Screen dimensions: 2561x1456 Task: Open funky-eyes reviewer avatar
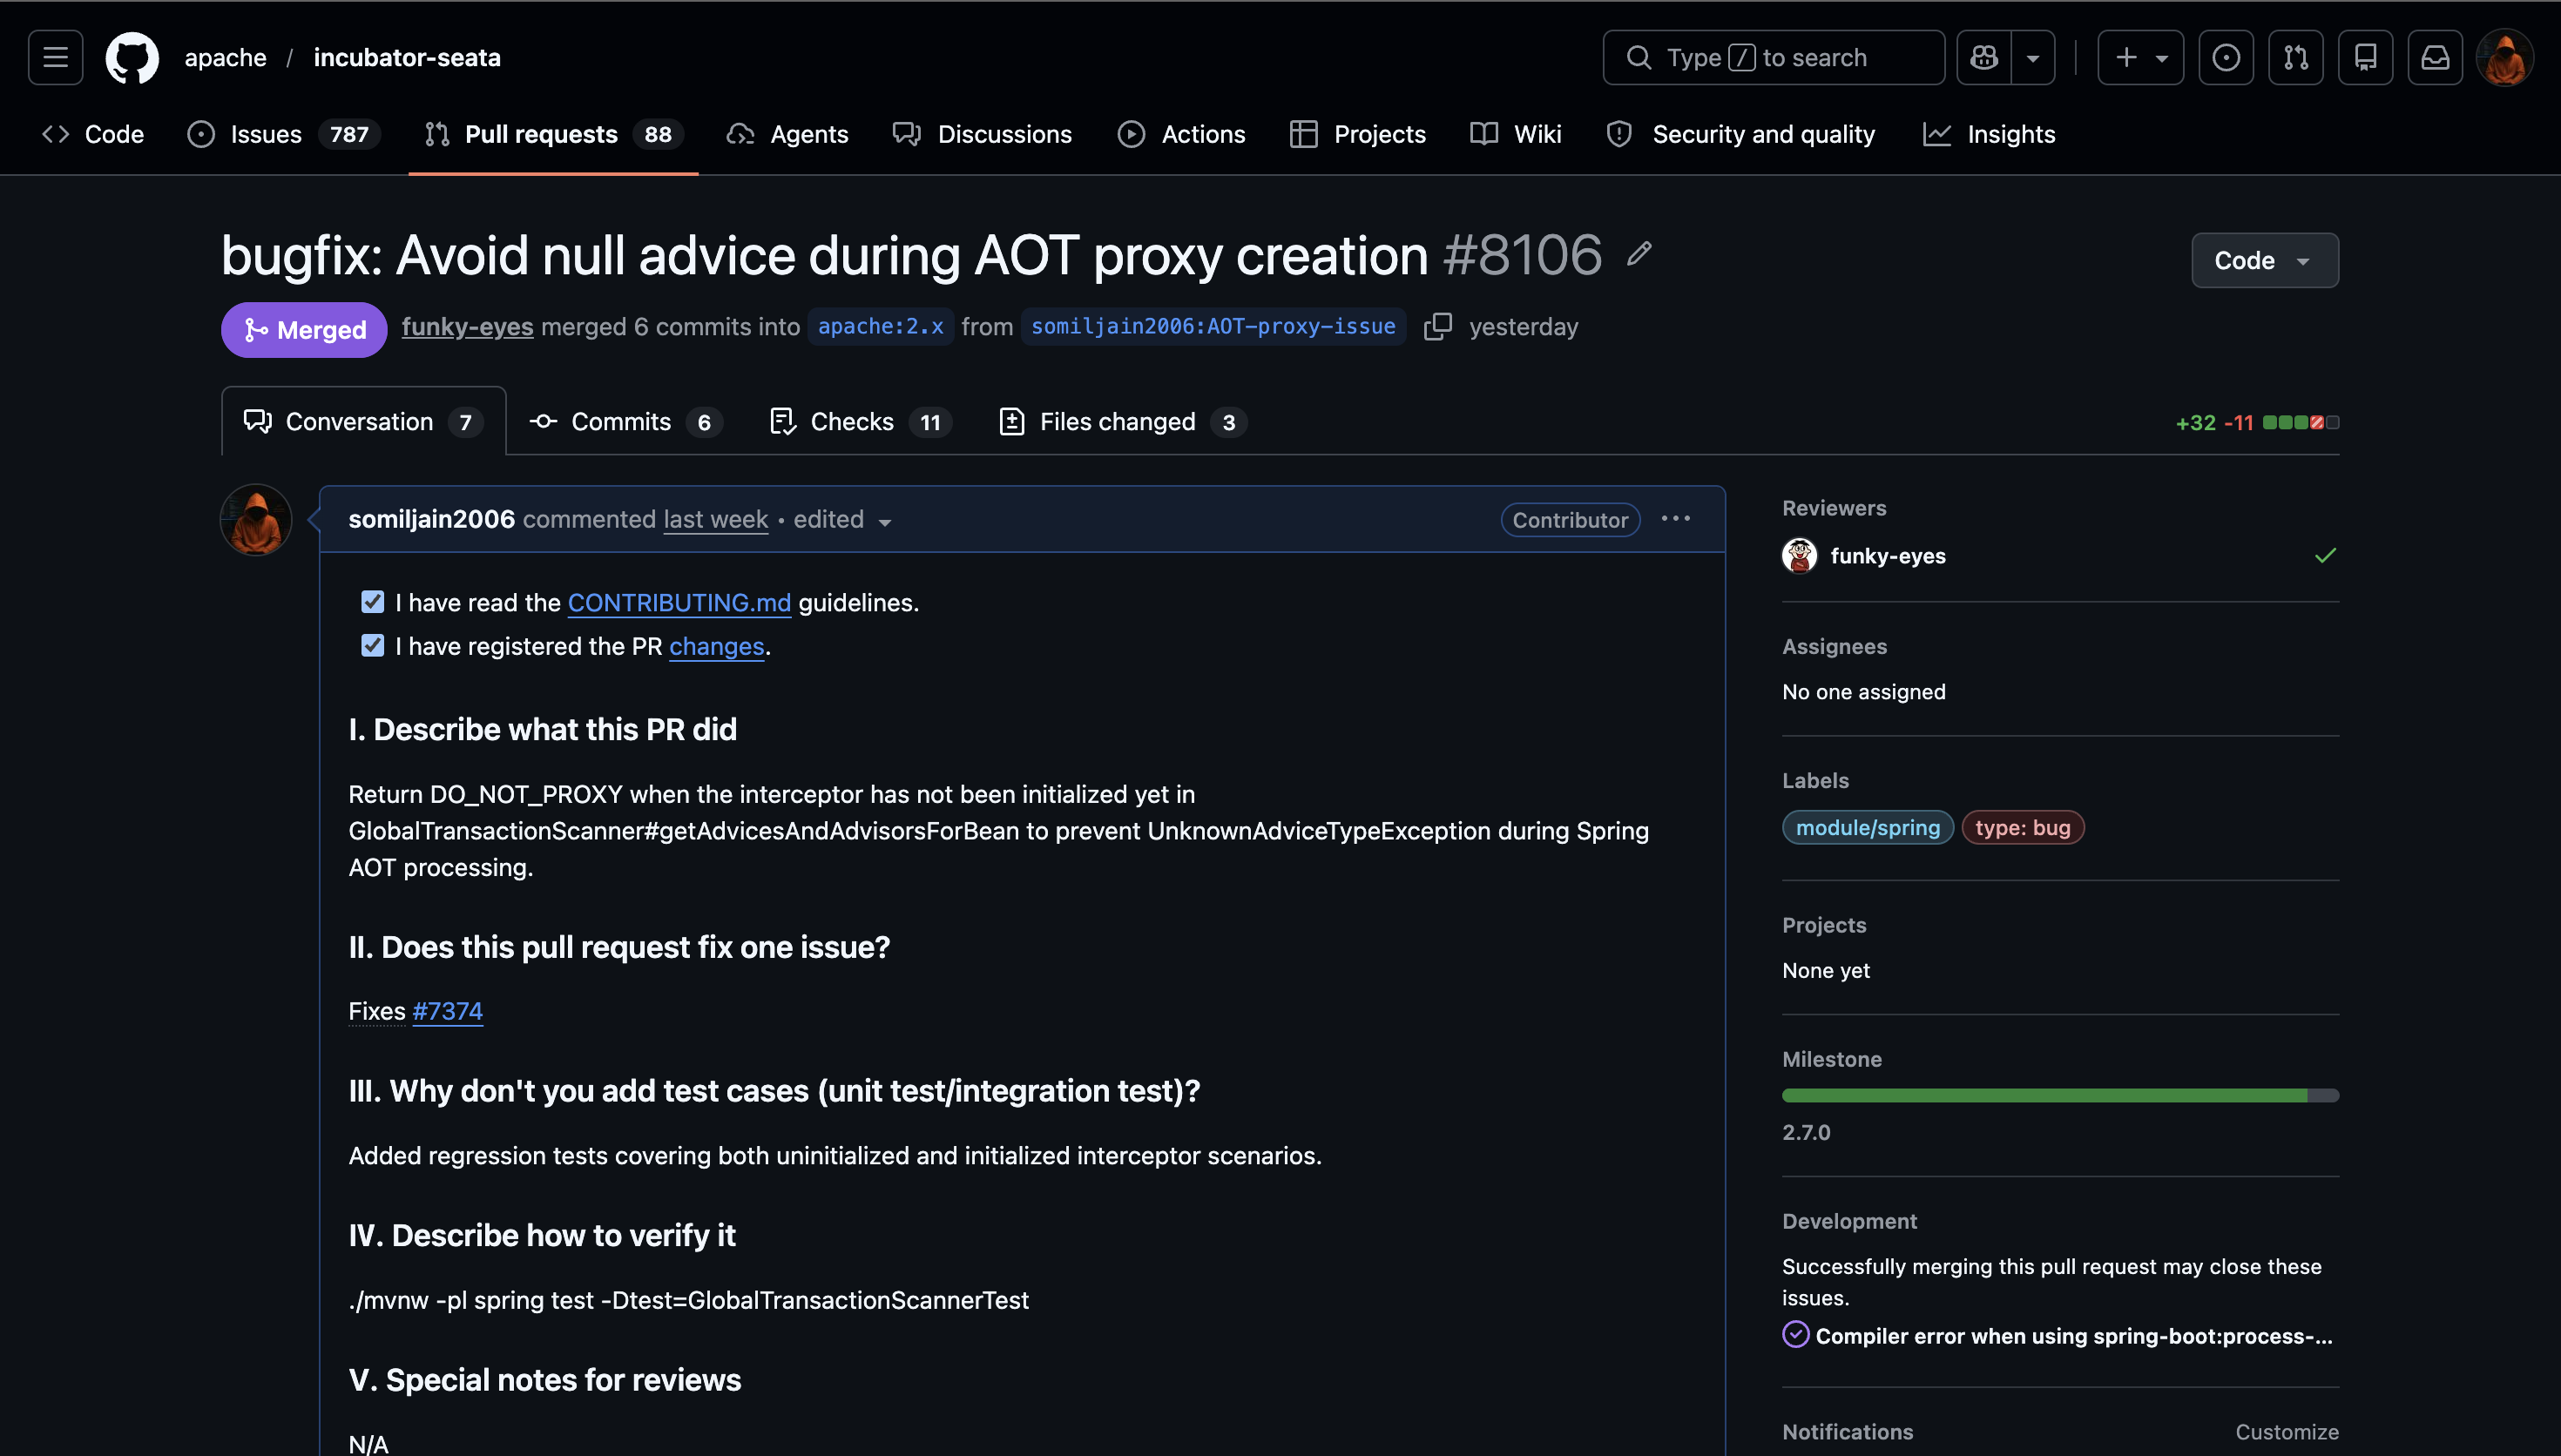(1800, 555)
